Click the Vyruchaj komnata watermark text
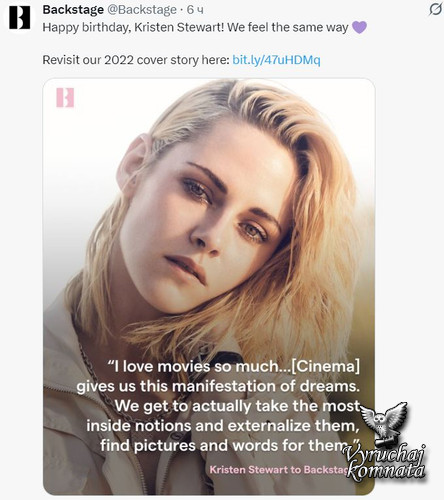The width and height of the screenshot is (444, 500). click(385, 463)
